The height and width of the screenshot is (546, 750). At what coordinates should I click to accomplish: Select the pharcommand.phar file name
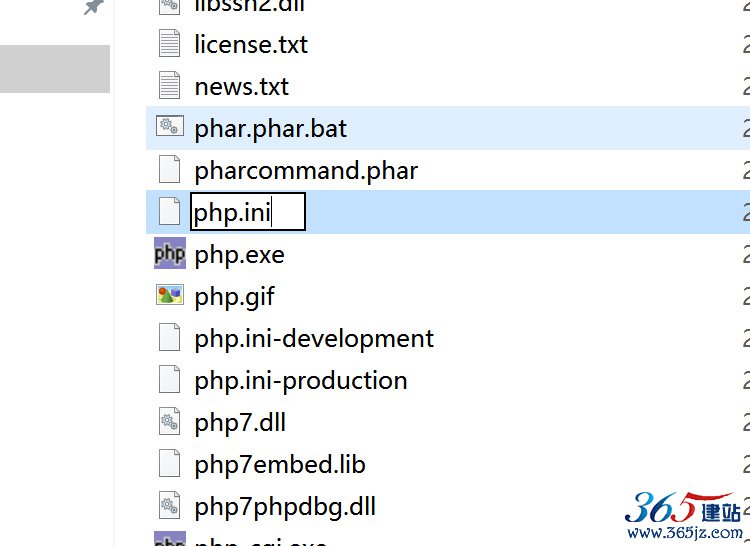[x=306, y=171]
